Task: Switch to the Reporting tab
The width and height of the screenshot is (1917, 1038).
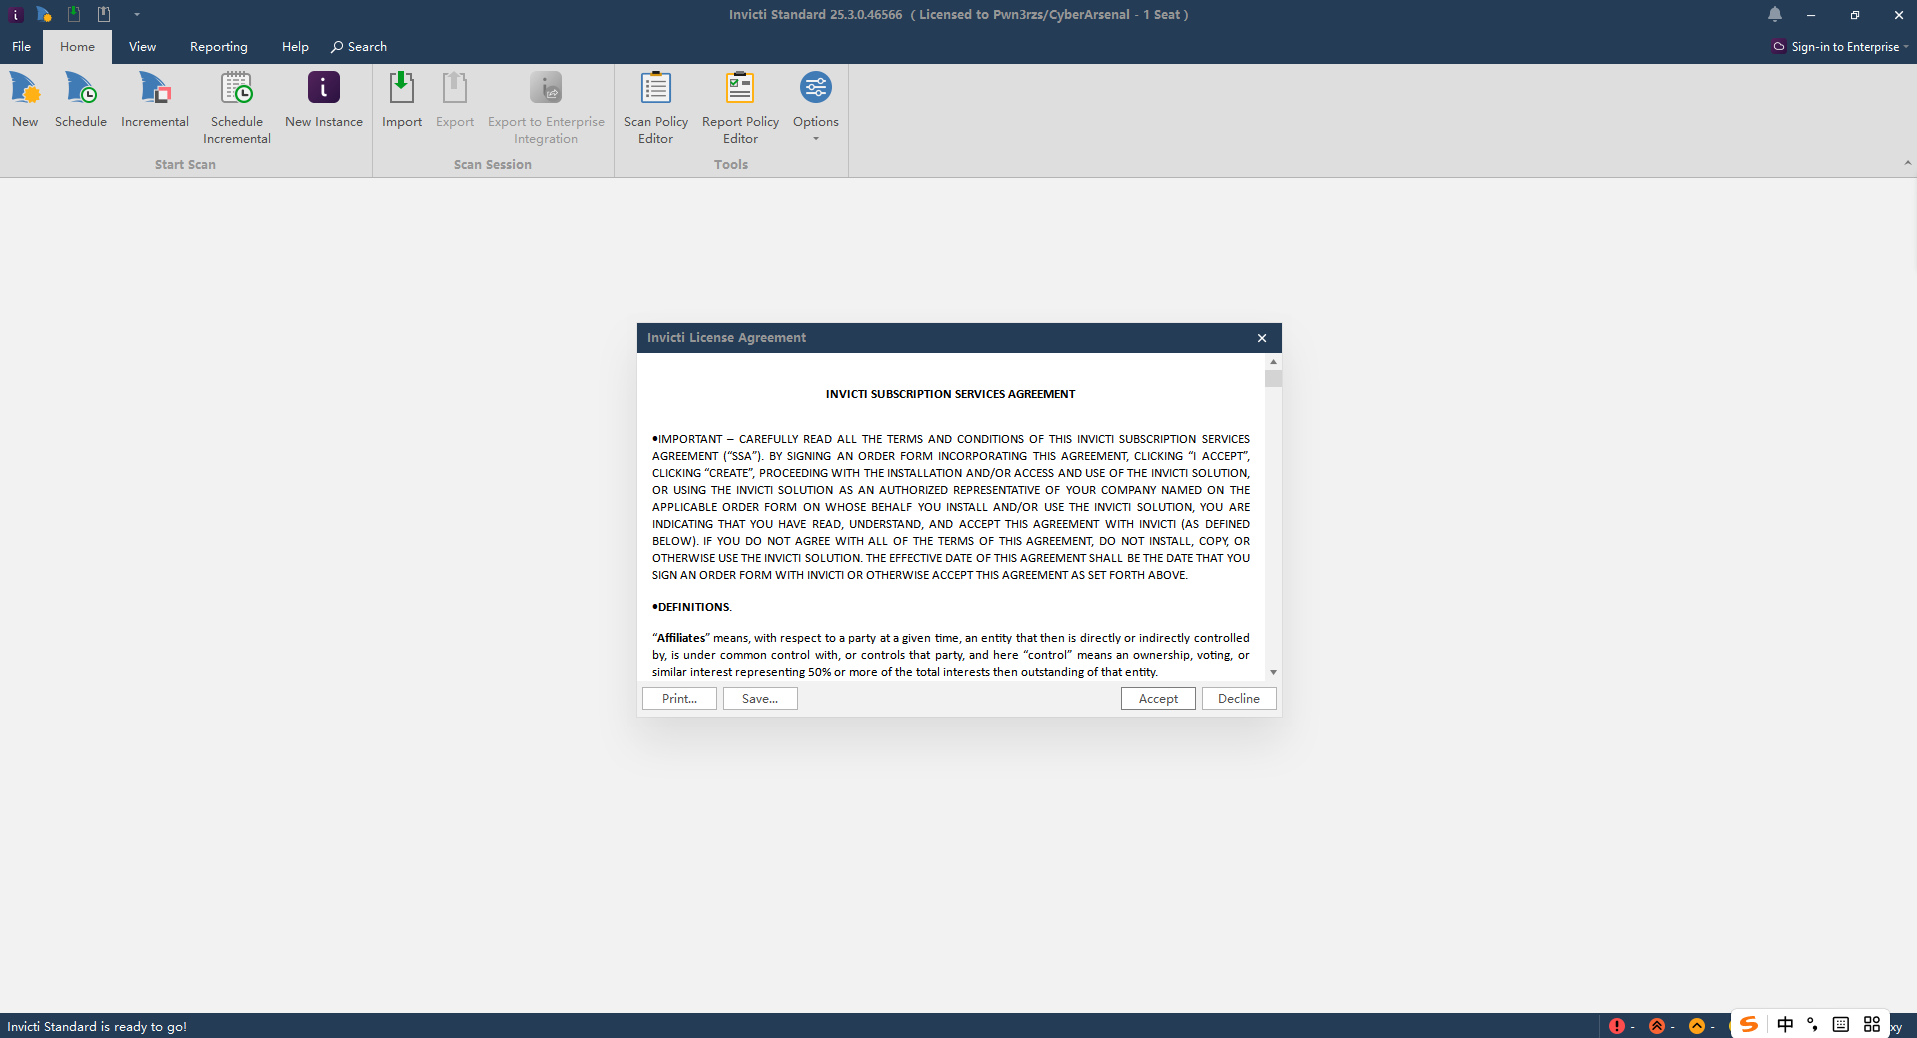Action: tap(219, 46)
